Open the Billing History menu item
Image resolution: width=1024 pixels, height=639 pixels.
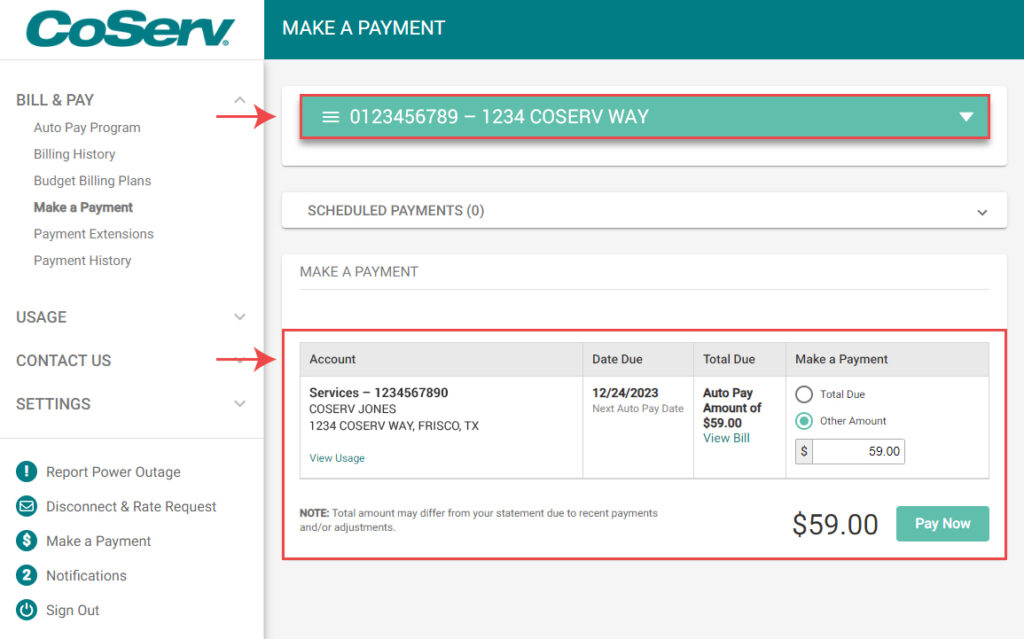(x=74, y=154)
